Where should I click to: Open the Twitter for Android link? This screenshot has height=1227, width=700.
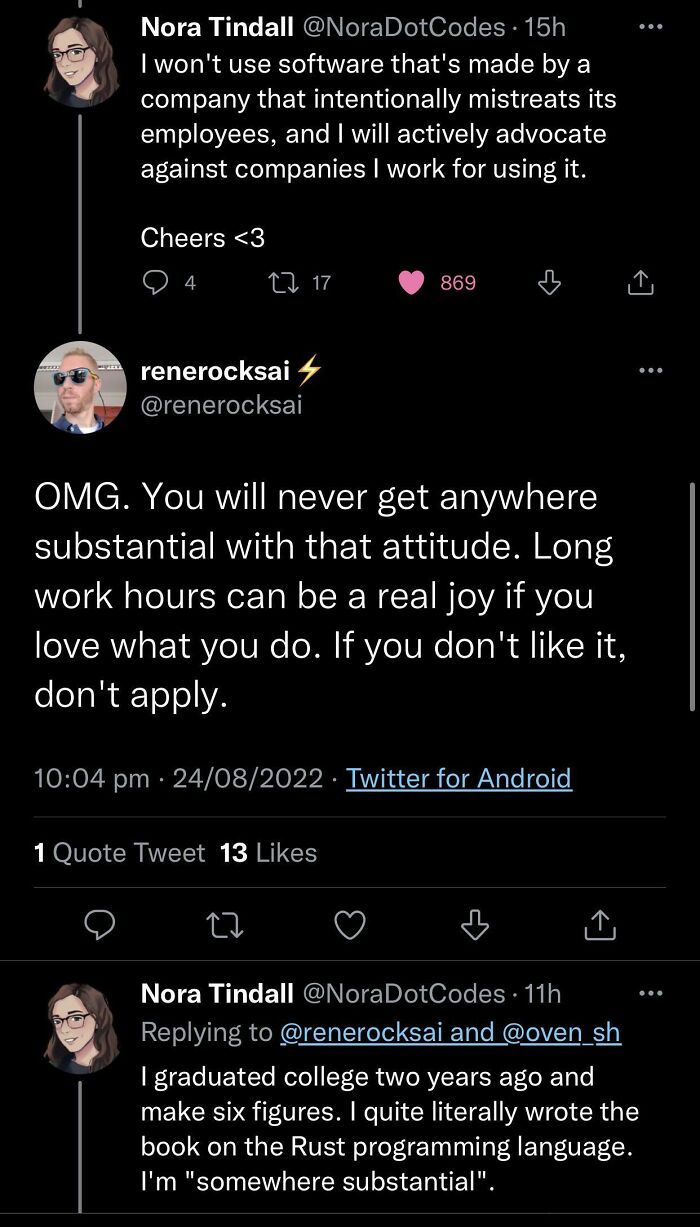pyautogui.click(x=459, y=778)
